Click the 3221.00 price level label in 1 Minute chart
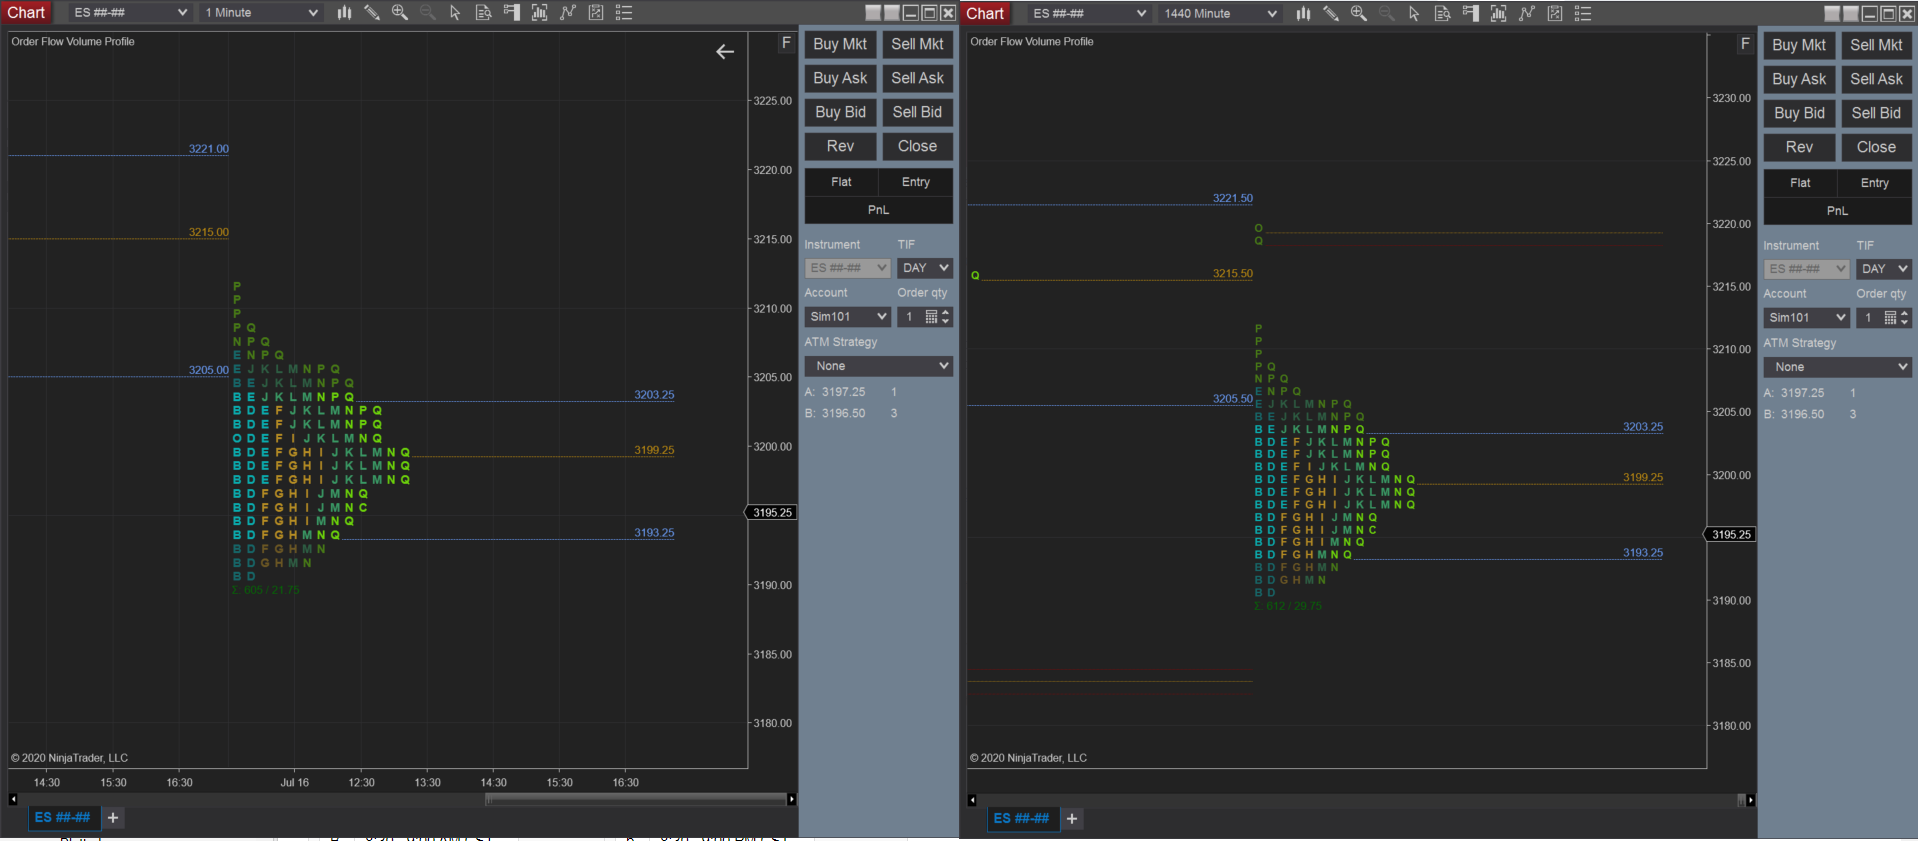This screenshot has height=841, width=1918. [x=209, y=149]
